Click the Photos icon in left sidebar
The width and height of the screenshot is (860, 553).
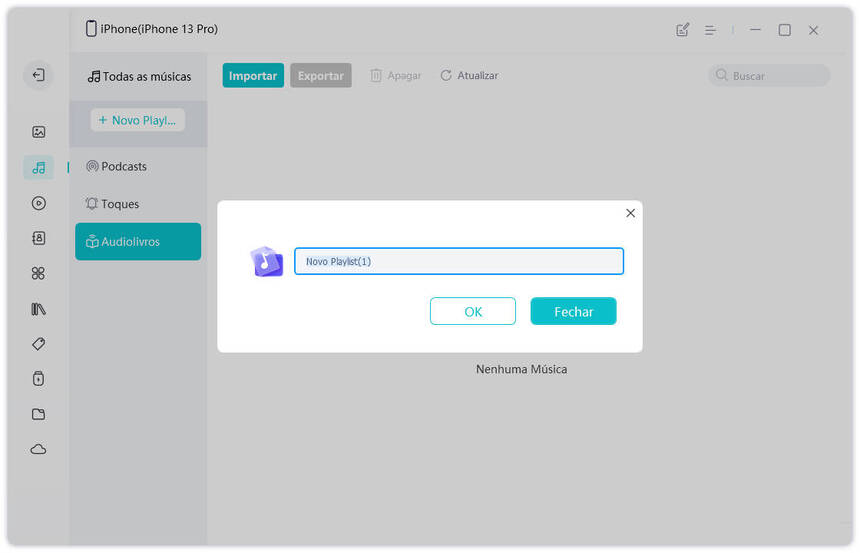click(38, 132)
